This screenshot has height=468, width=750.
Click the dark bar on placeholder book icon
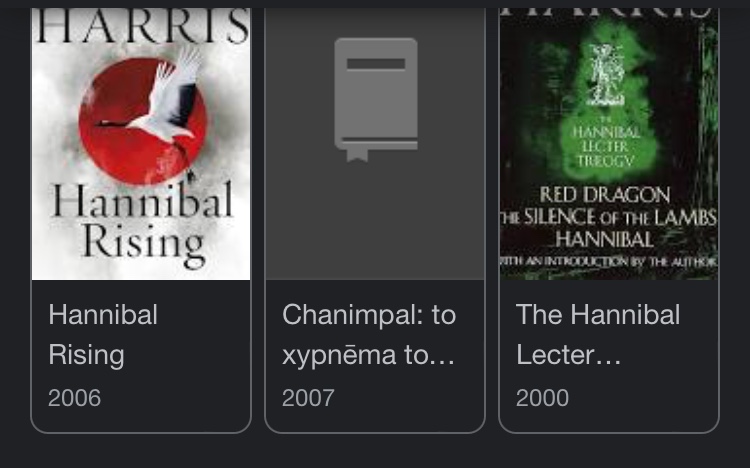click(376, 64)
